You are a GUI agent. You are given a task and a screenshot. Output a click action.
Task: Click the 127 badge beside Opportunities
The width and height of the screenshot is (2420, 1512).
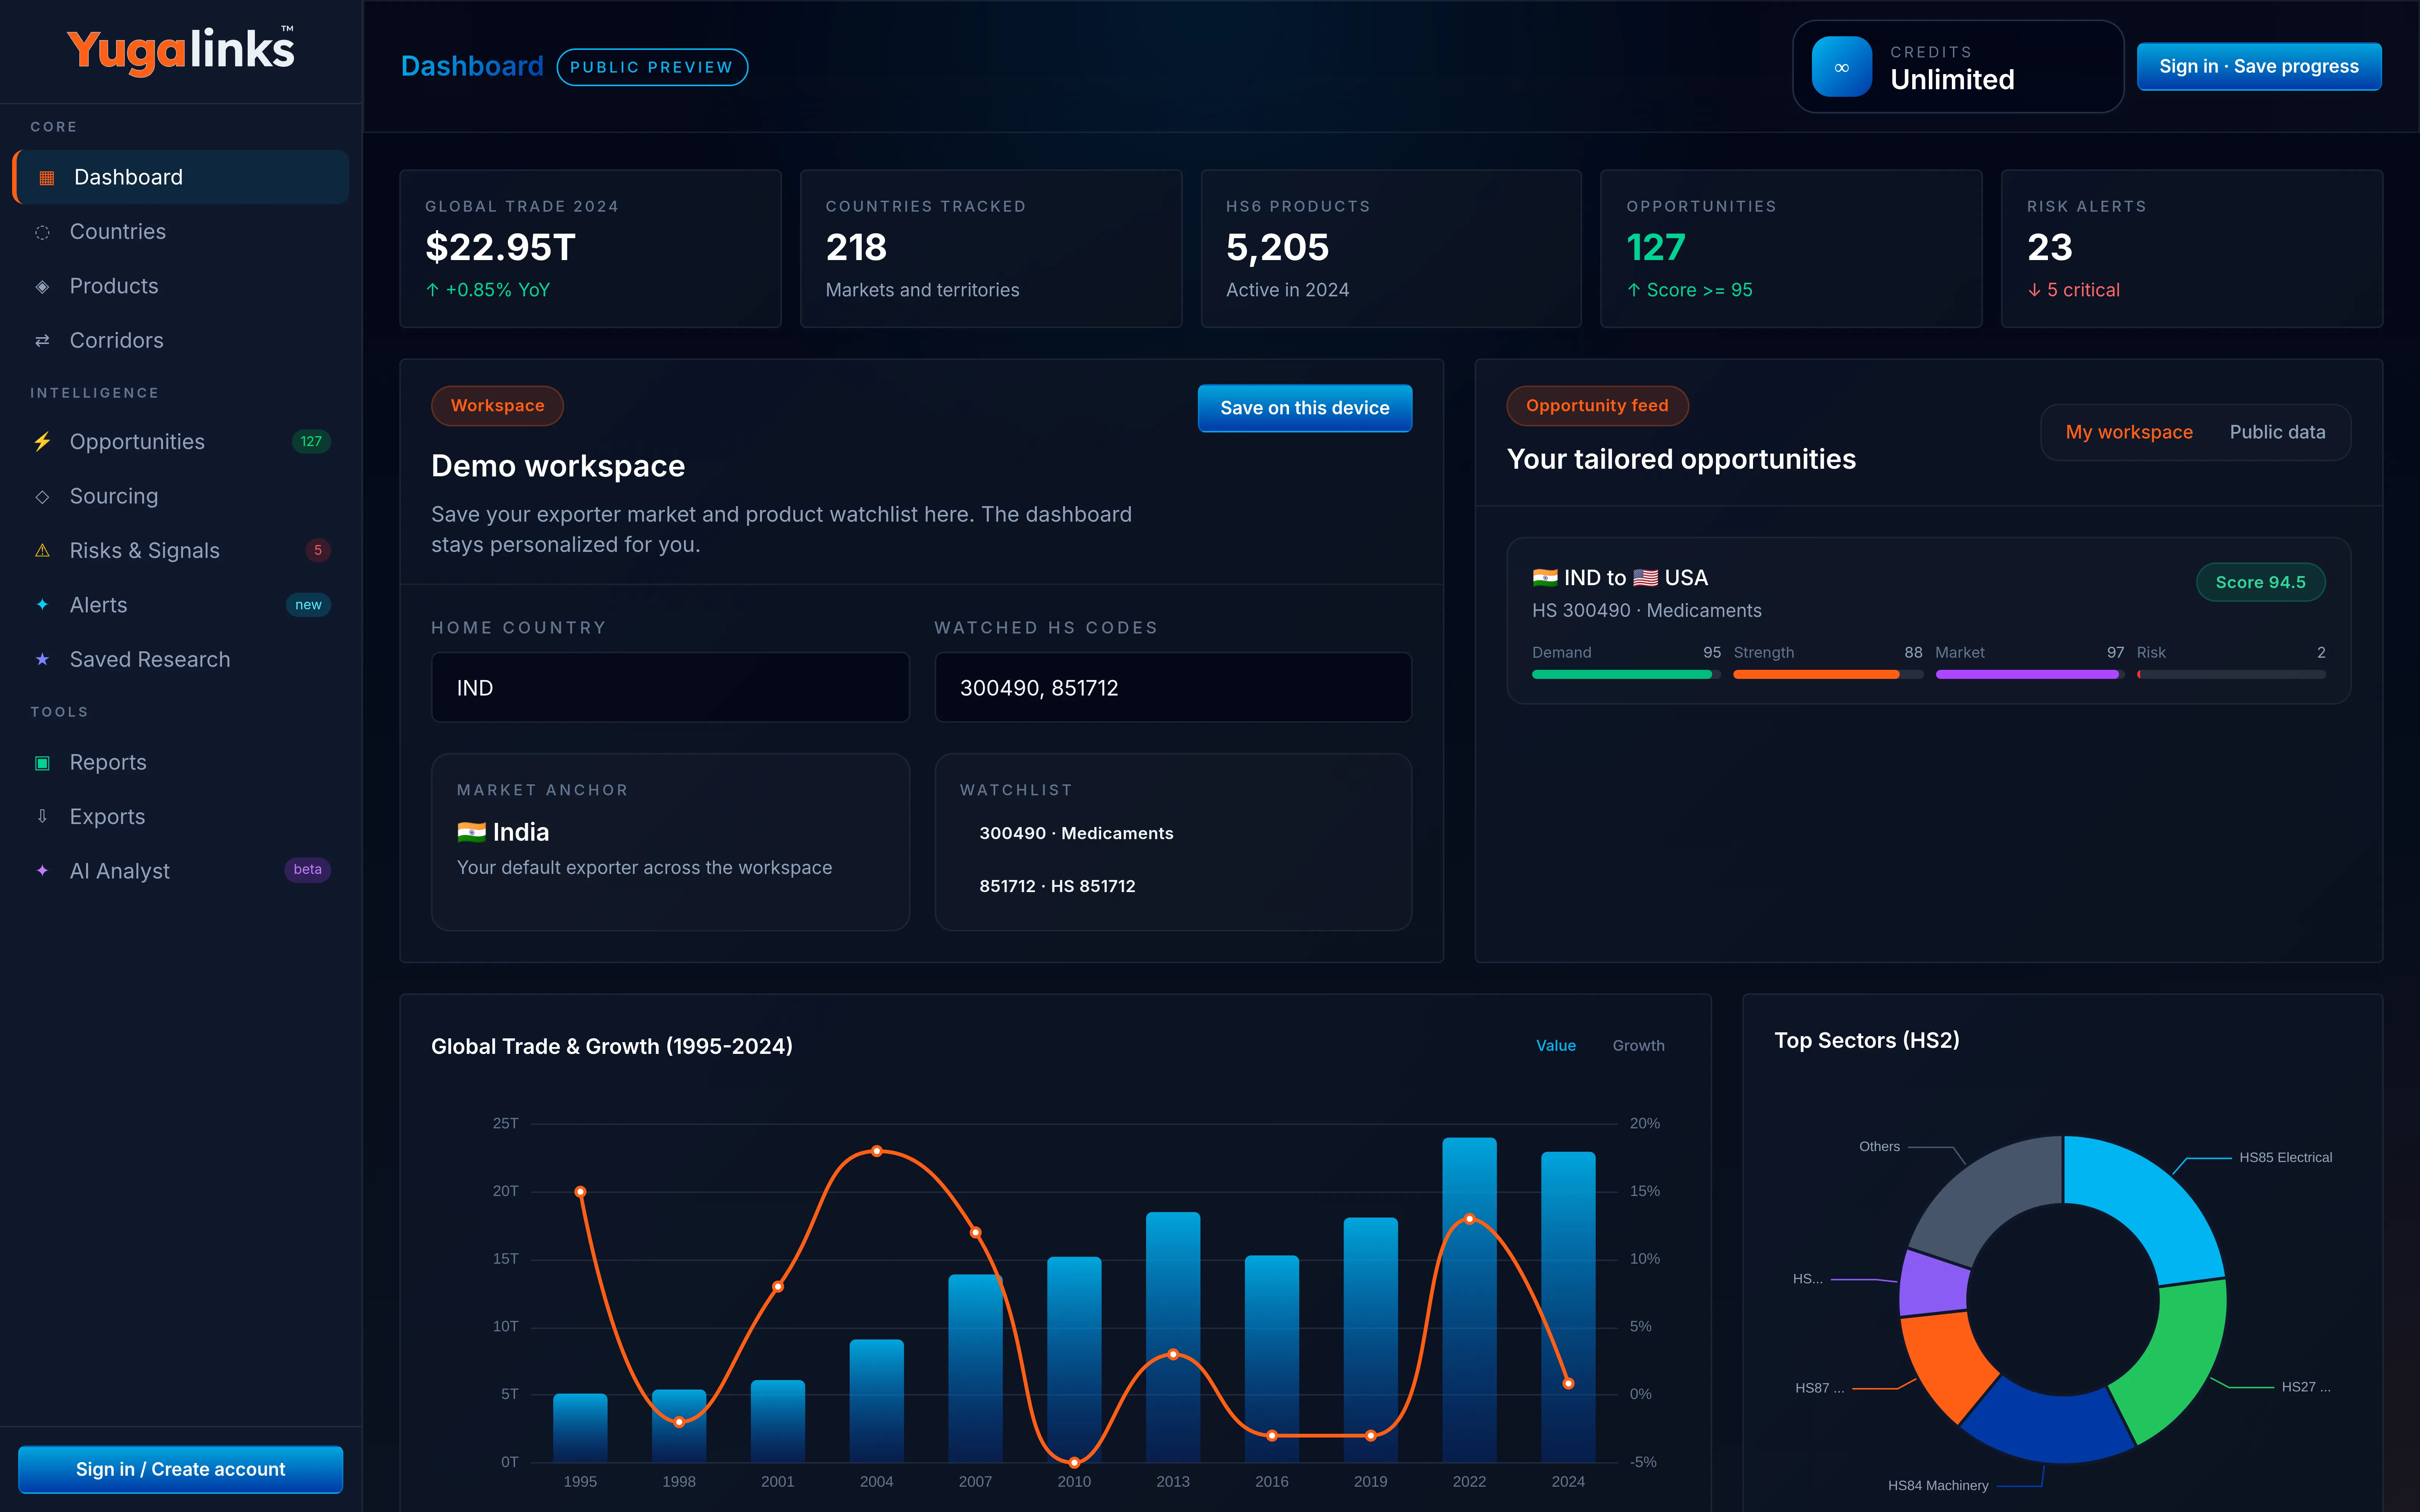tap(311, 442)
